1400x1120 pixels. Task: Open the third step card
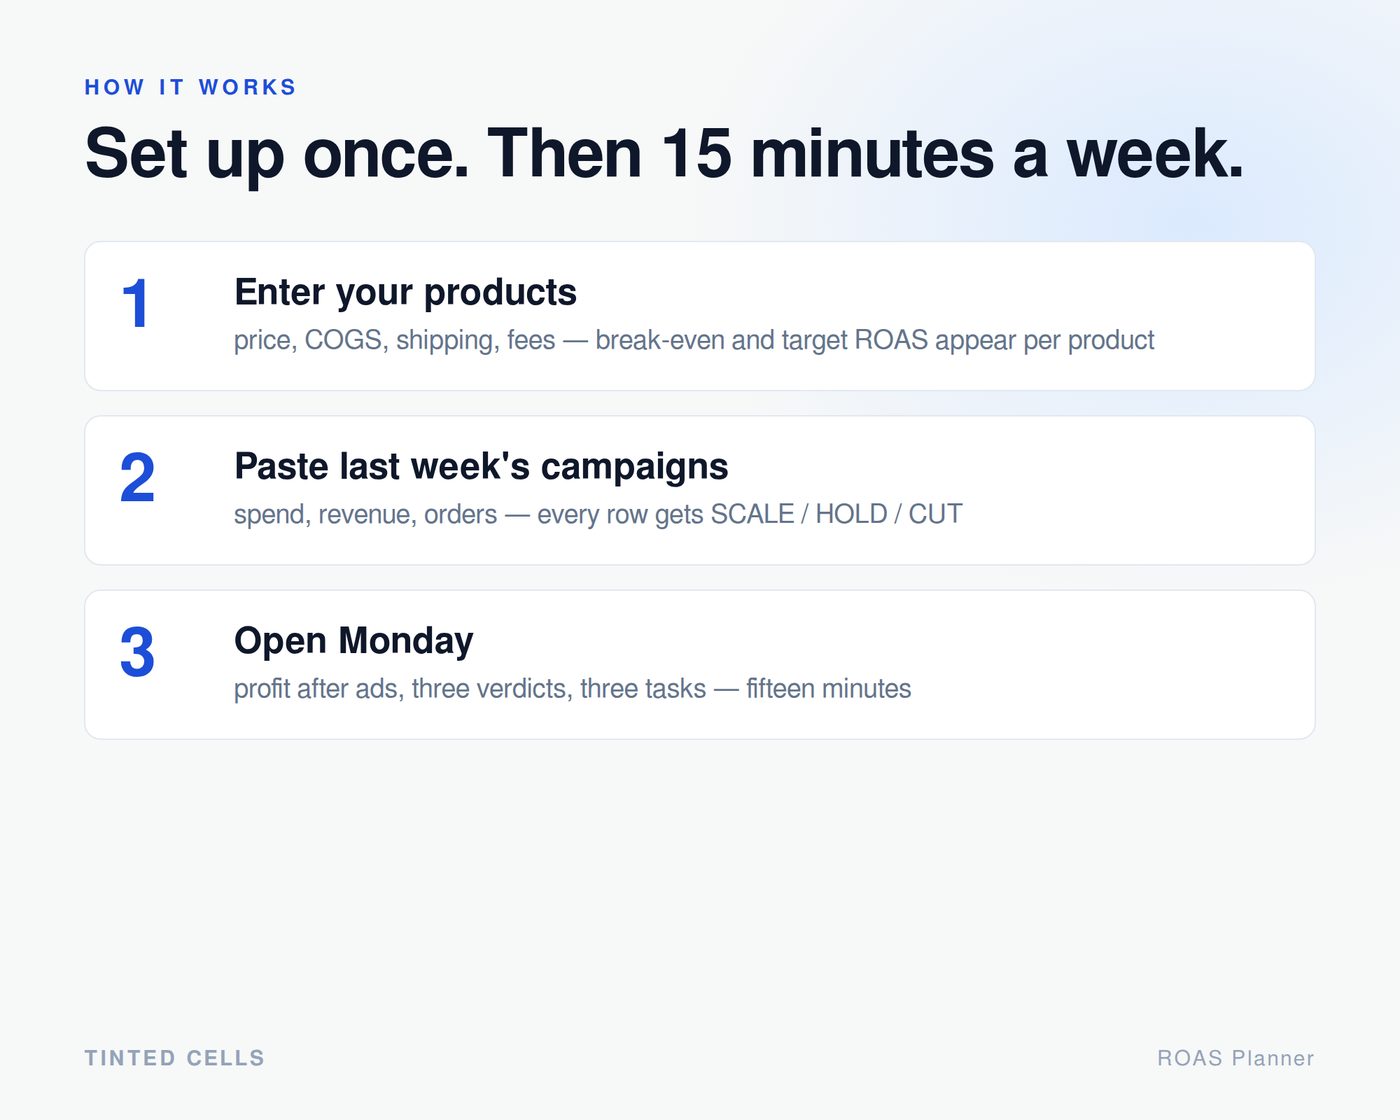tap(700, 664)
